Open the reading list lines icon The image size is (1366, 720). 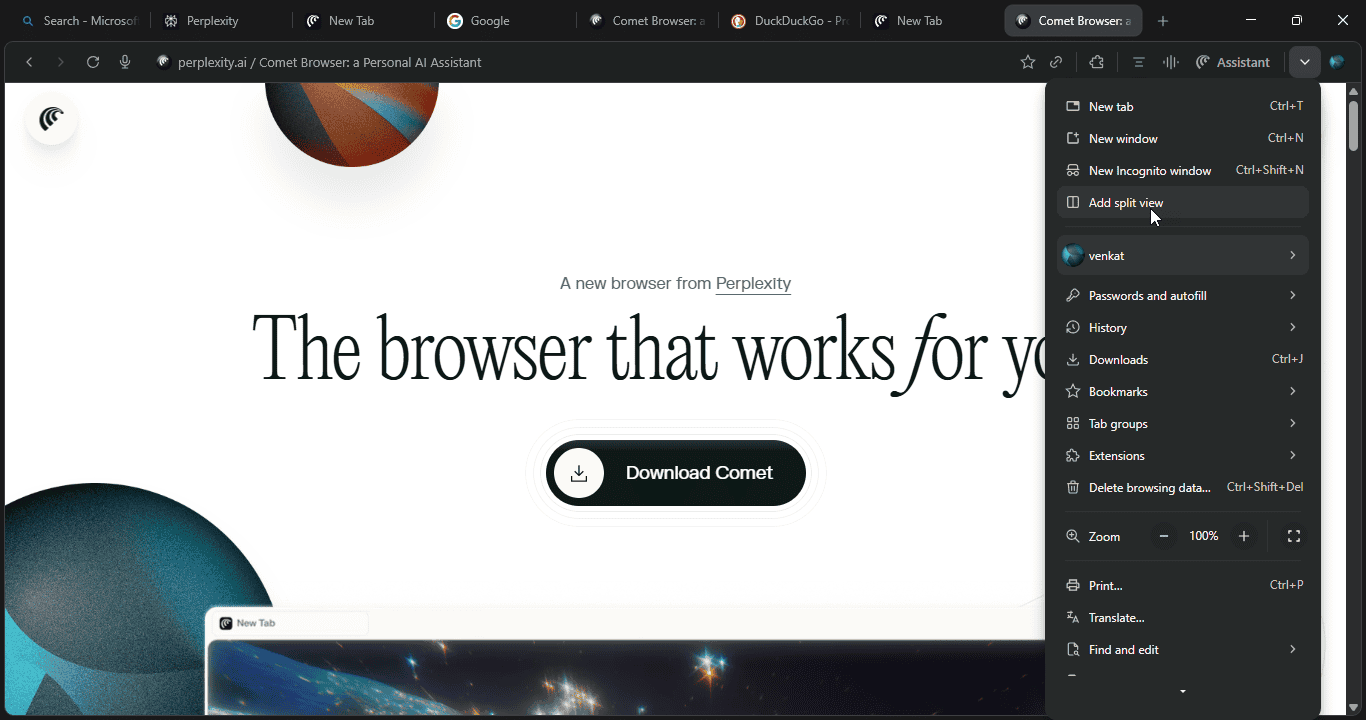coord(1138,62)
